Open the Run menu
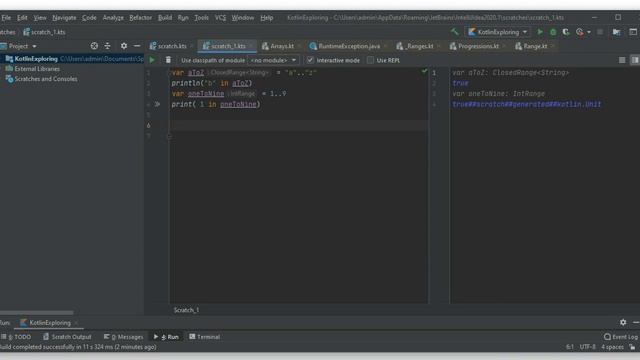The width and height of the screenshot is (640, 360). [183, 18]
